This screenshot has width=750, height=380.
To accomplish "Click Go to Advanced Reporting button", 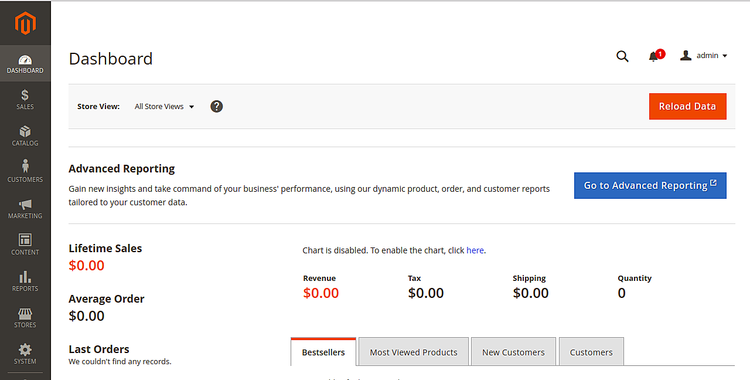I will pos(650,185).
